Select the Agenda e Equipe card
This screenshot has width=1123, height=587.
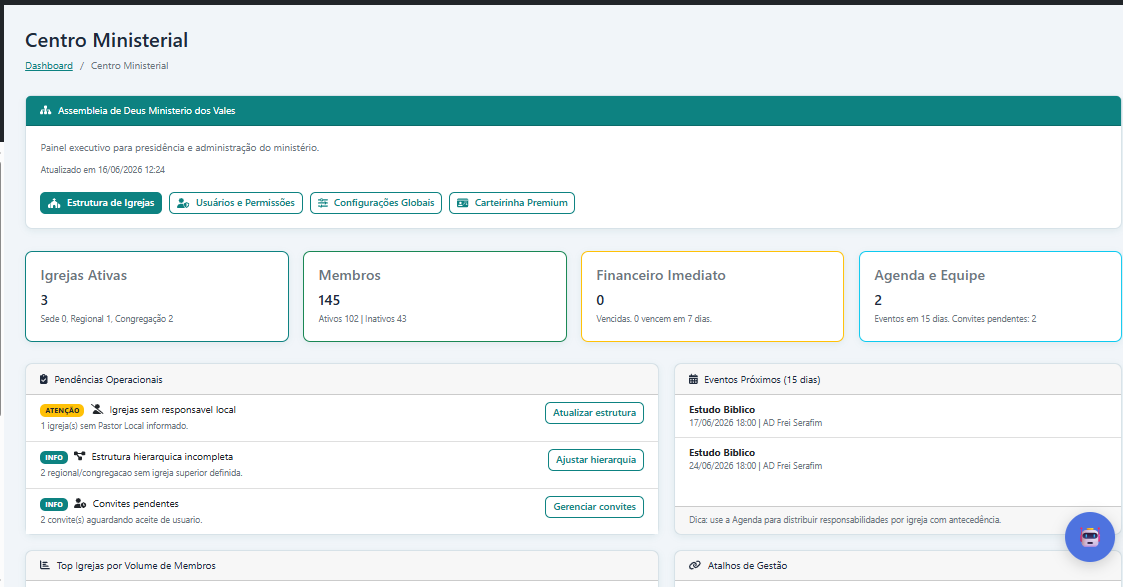[991, 296]
